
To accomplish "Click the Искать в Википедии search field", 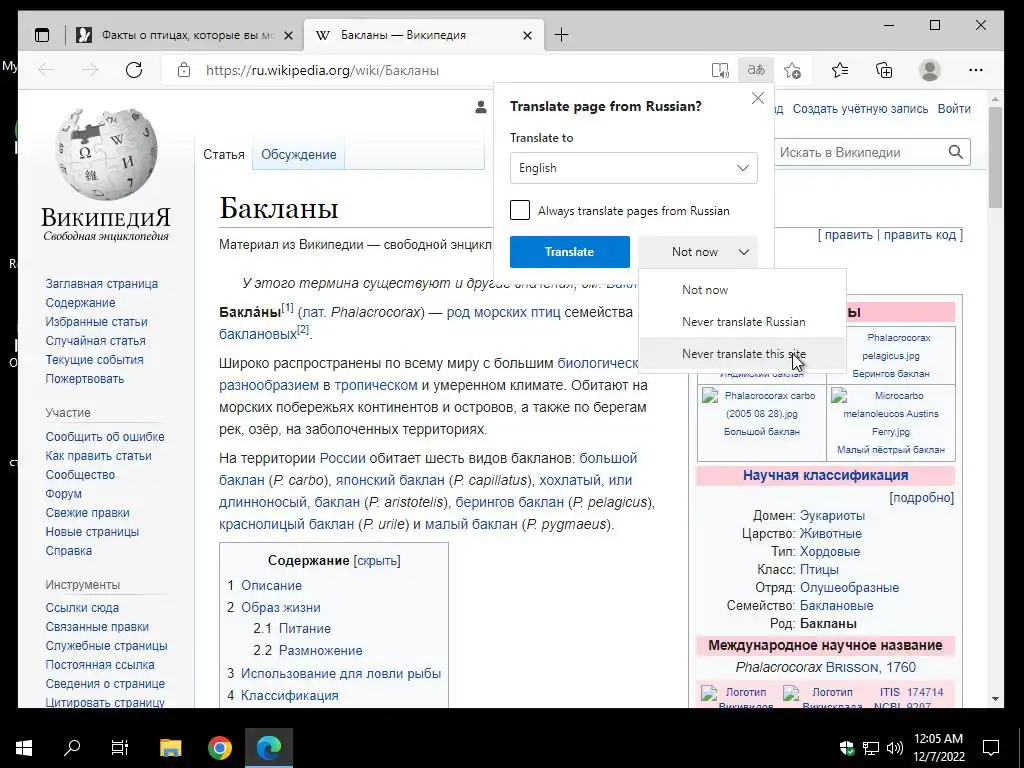I will (859, 152).
